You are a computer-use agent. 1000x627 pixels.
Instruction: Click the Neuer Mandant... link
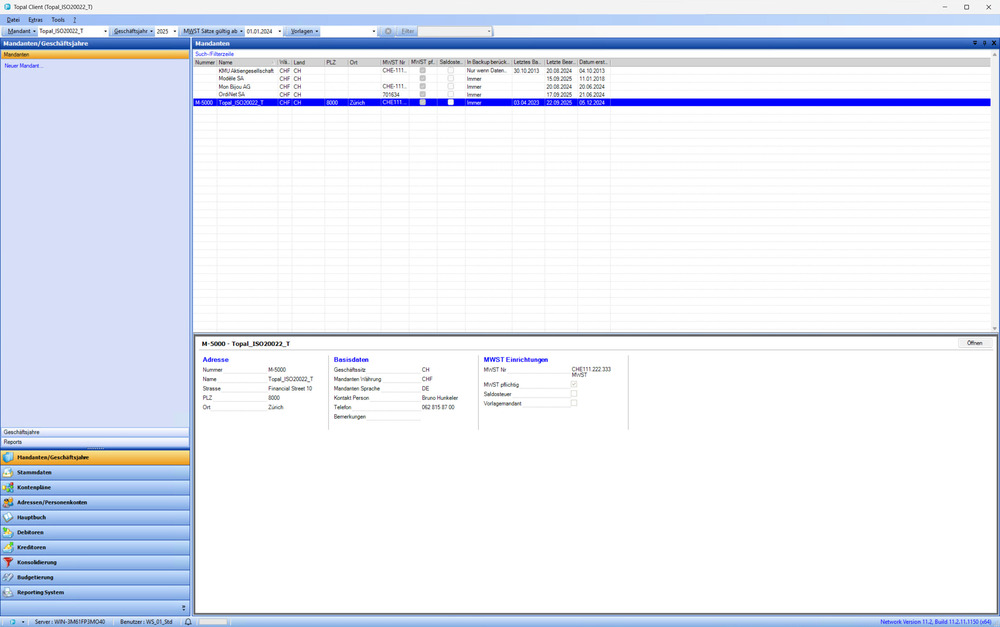click(x=24, y=65)
